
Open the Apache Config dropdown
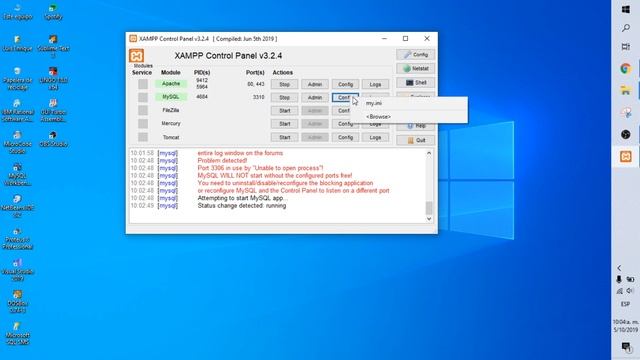click(x=345, y=84)
